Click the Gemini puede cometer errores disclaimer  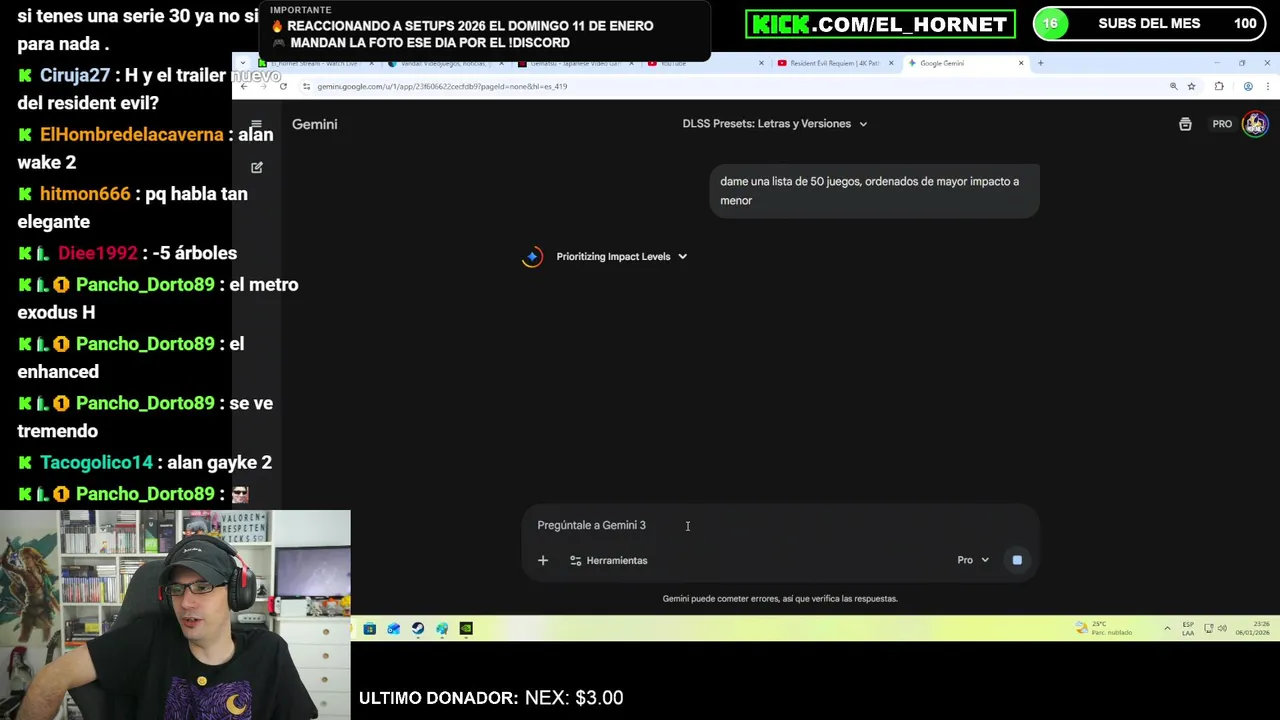tap(780, 599)
